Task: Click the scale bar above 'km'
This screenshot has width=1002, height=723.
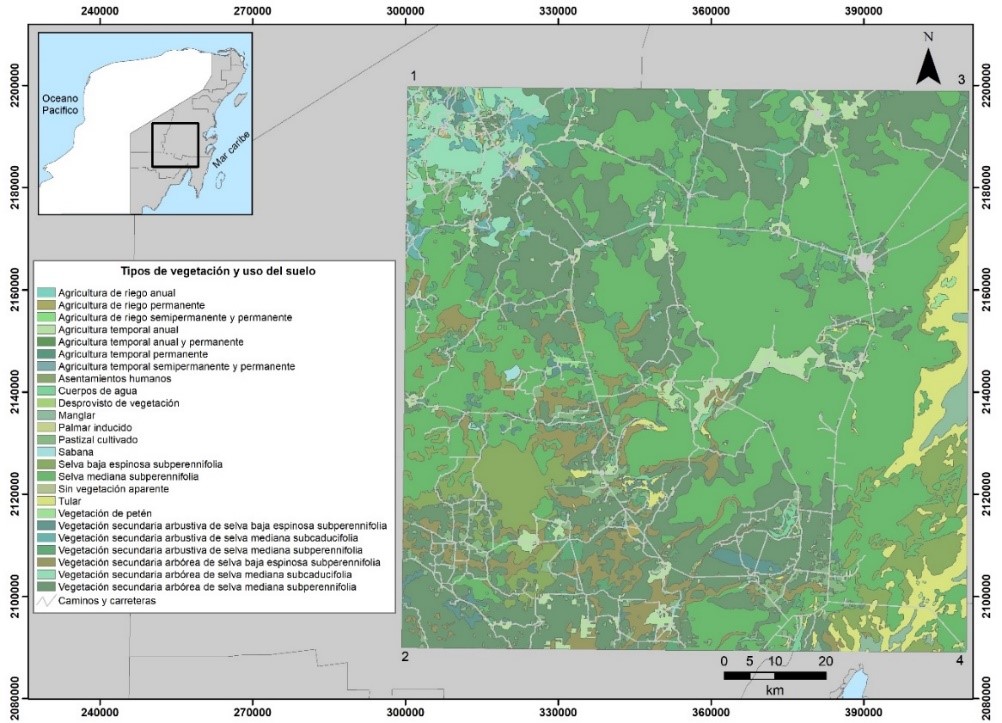Action: coord(774,677)
